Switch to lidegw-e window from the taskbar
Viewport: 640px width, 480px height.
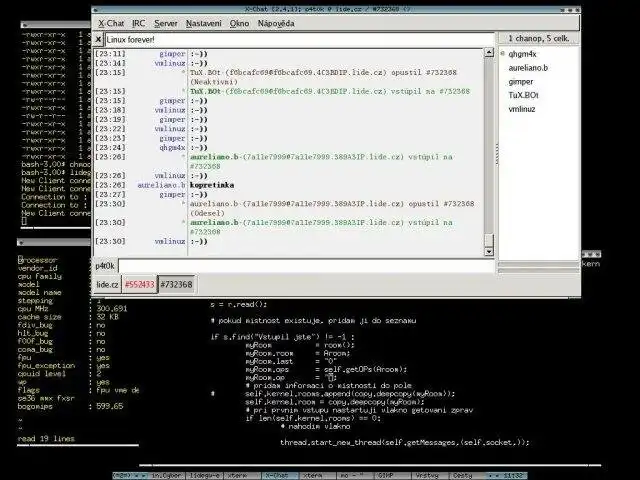(x=205, y=476)
